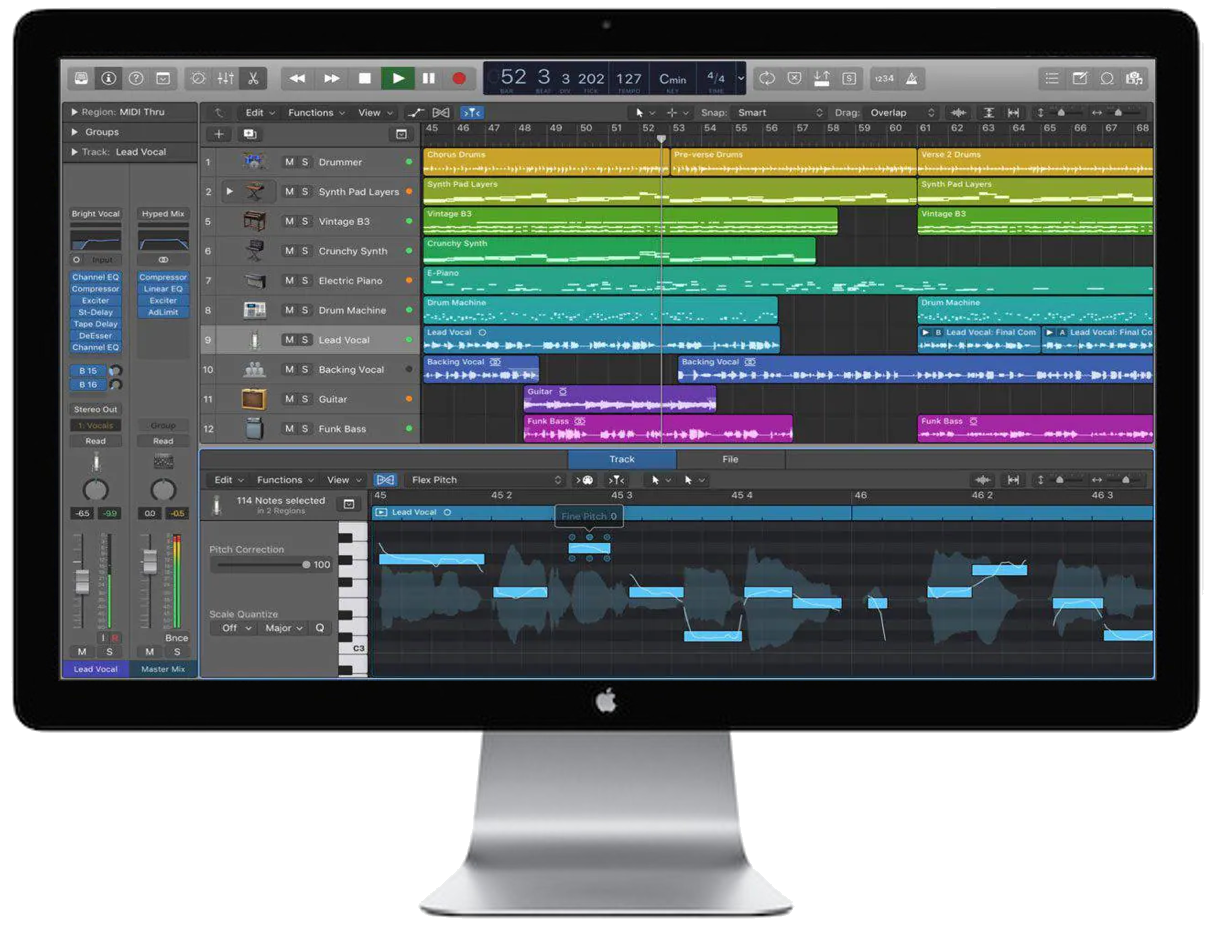This screenshot has width=1215, height=935.
Task: Click the add new track plus button
Action: (x=219, y=134)
